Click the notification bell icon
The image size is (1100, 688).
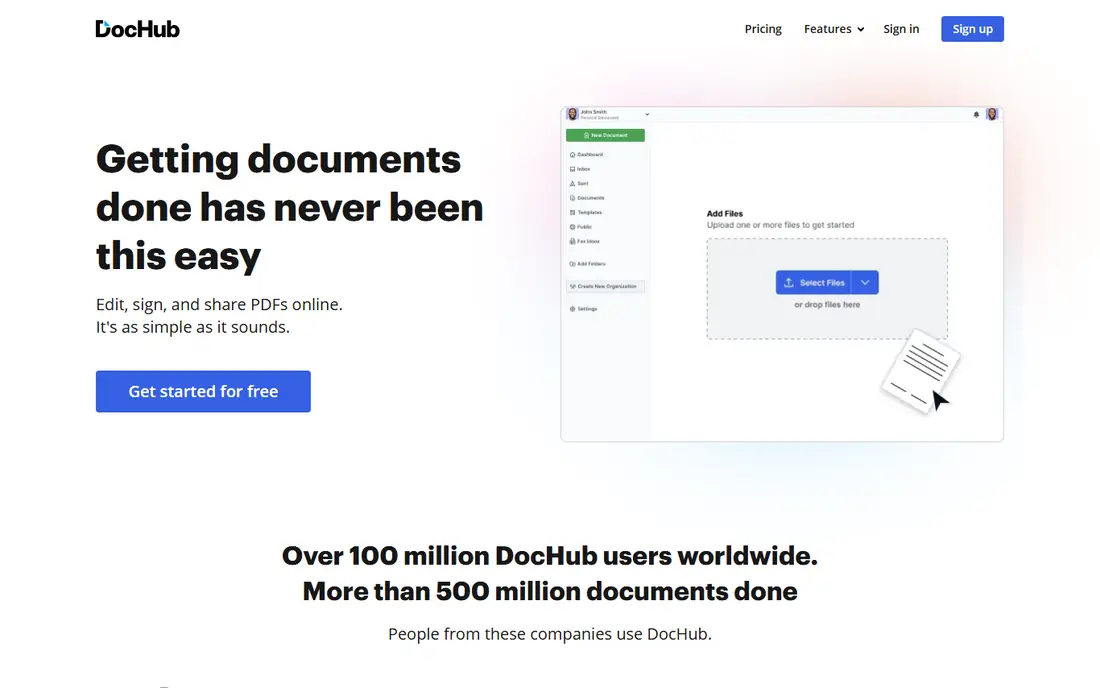coord(976,114)
